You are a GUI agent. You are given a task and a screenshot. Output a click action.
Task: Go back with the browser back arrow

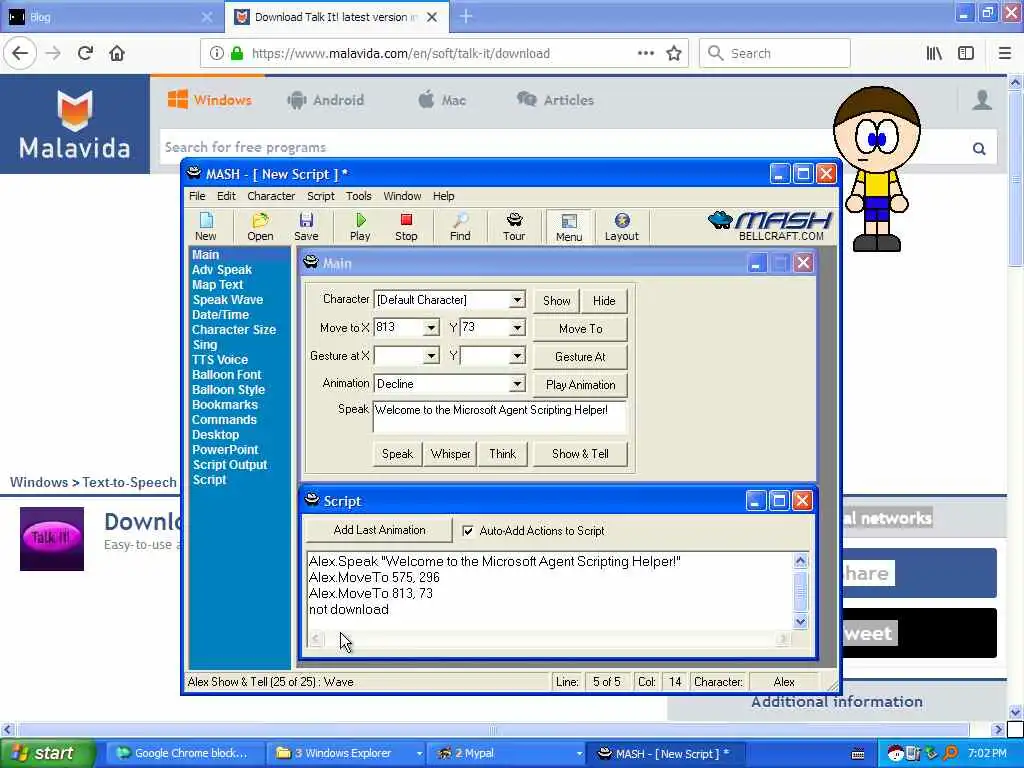coord(20,53)
